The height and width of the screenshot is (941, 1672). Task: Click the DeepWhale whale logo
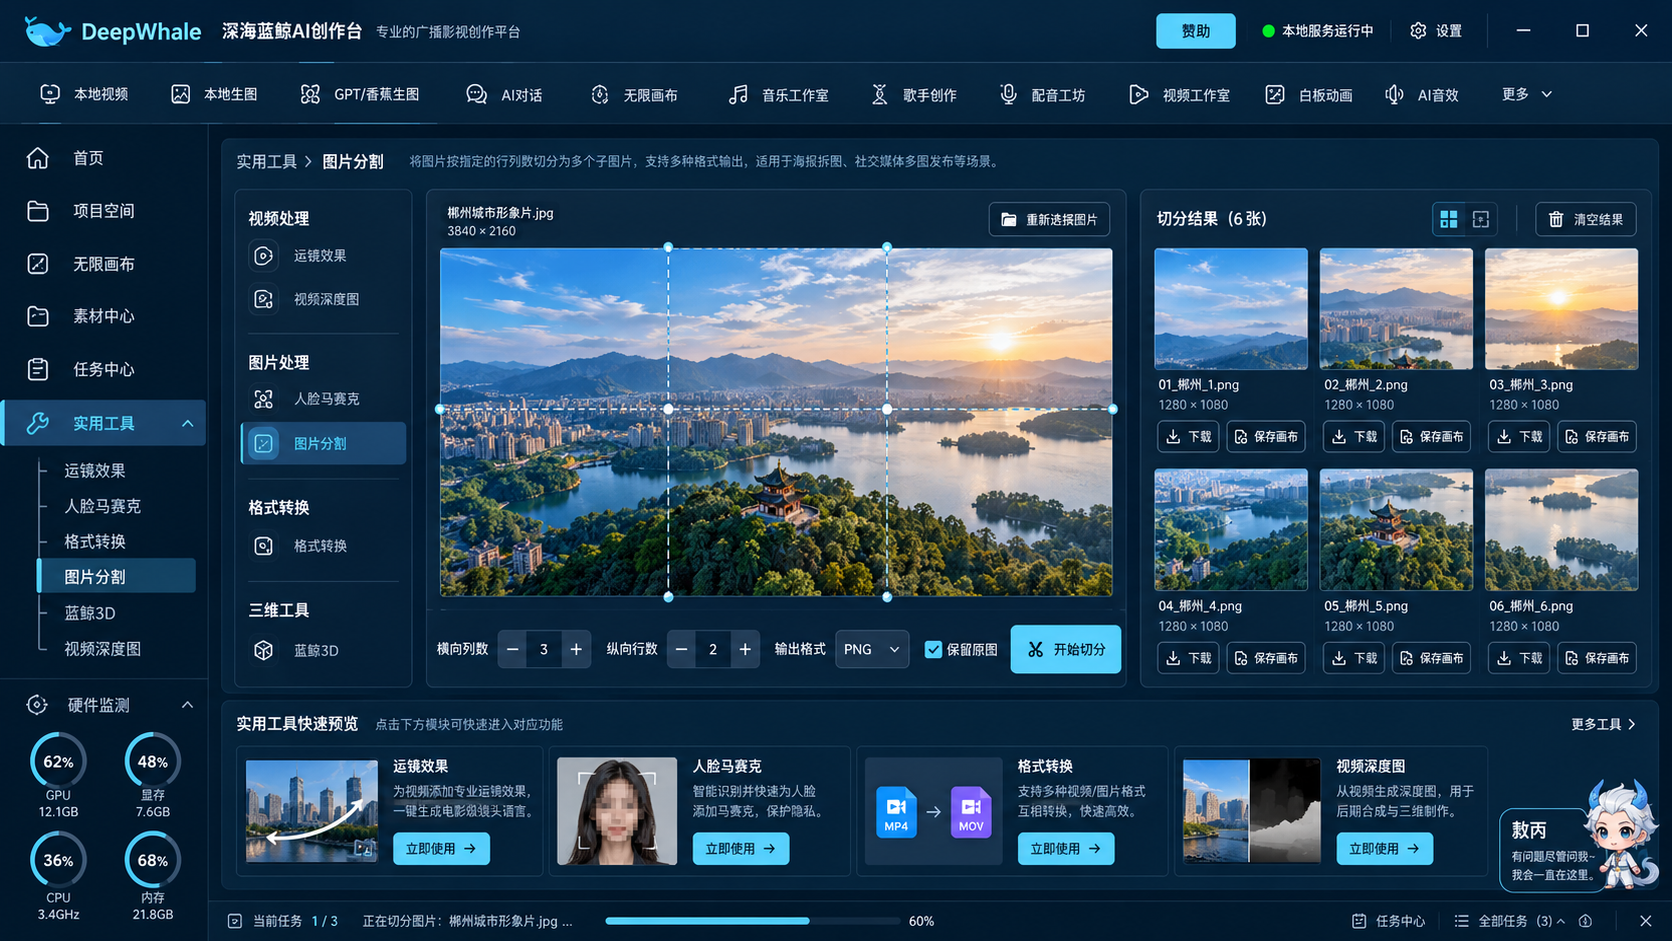click(x=48, y=31)
